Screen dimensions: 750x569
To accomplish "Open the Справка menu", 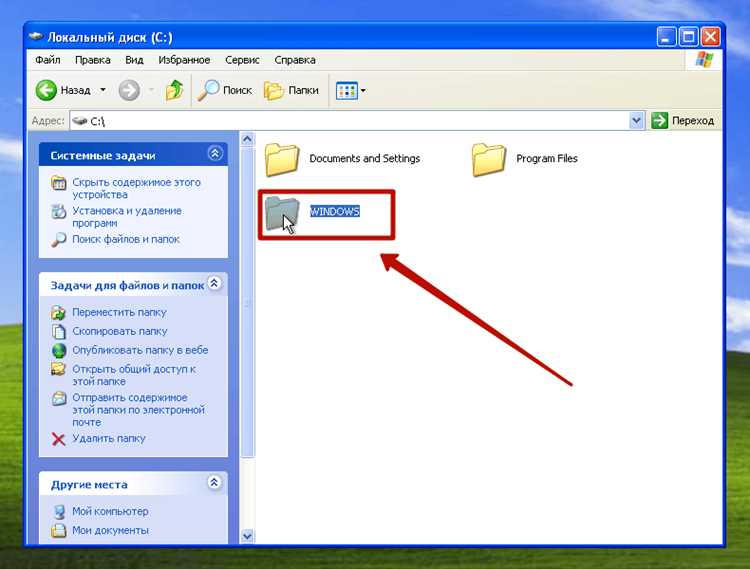I will (295, 60).
